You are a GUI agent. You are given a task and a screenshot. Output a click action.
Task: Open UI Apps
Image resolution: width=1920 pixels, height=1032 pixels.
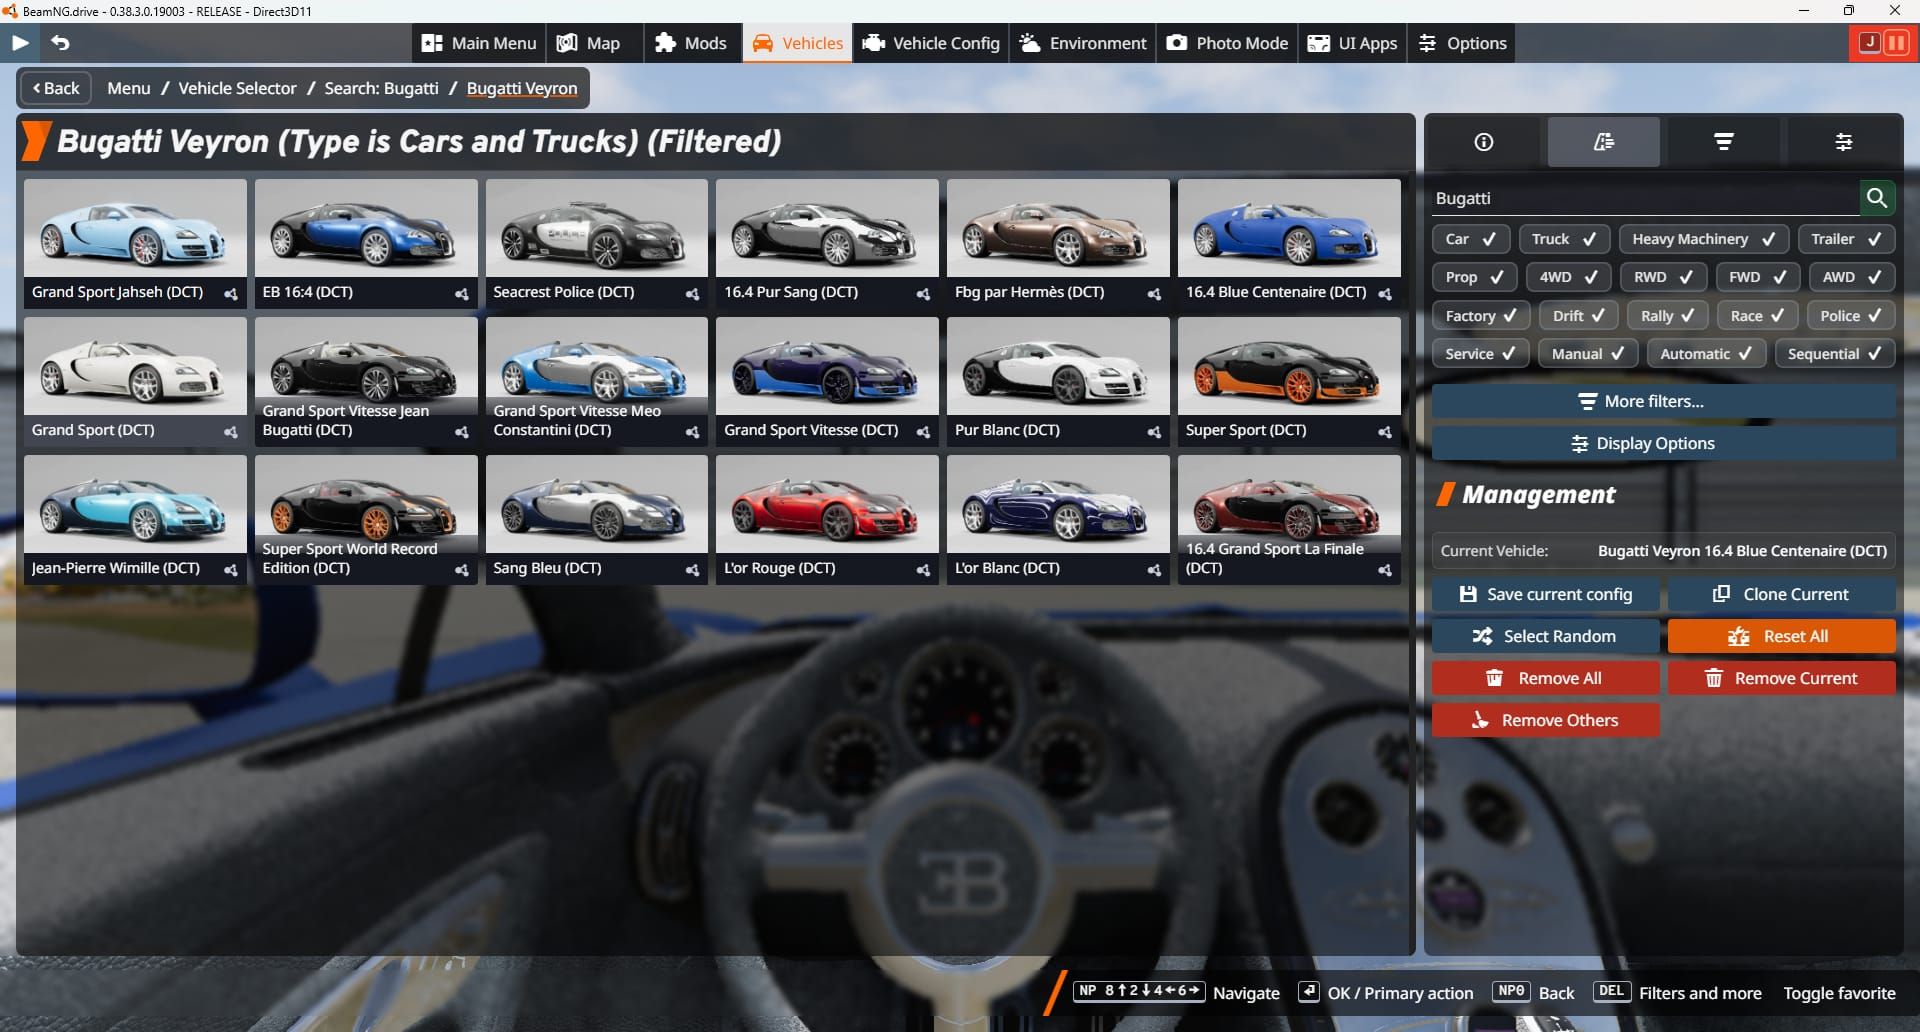1352,43
